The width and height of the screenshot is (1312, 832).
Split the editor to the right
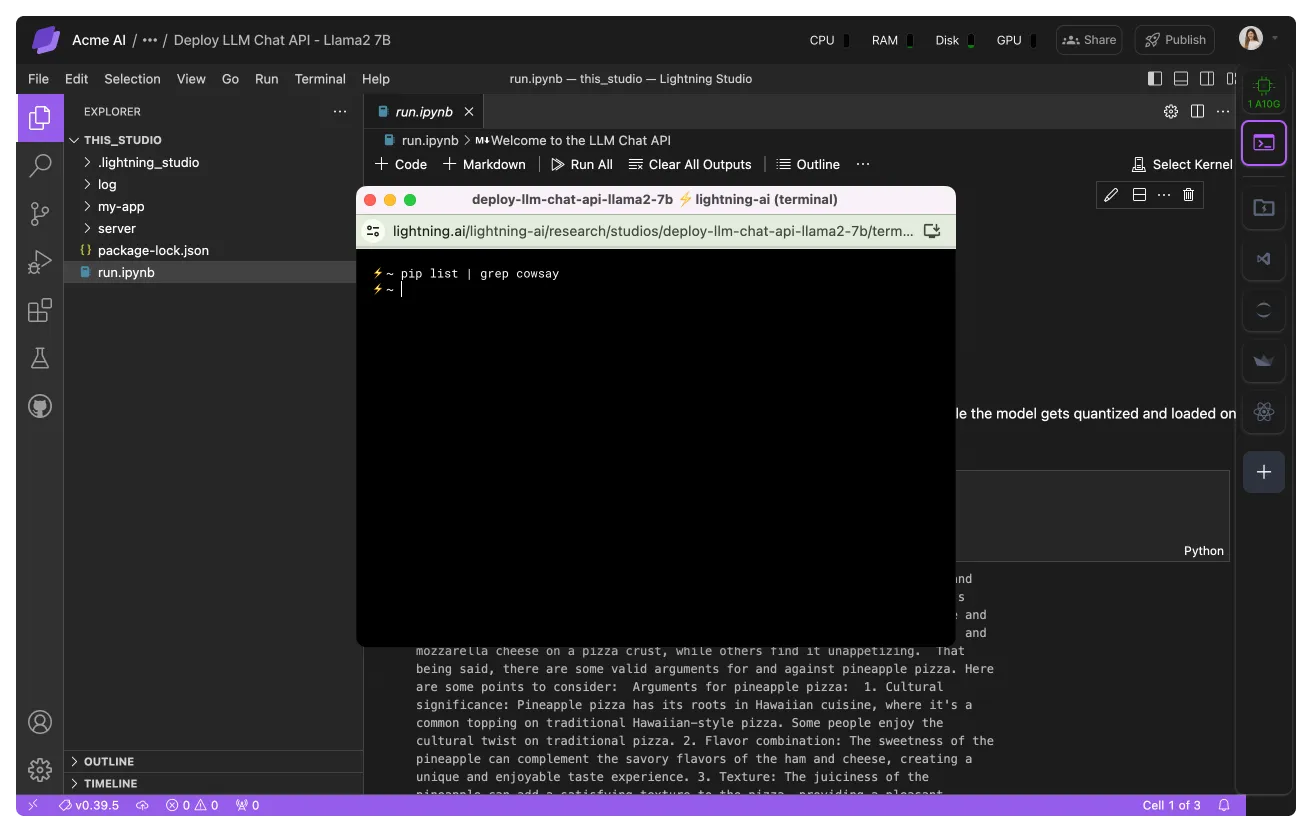[x=1197, y=112]
